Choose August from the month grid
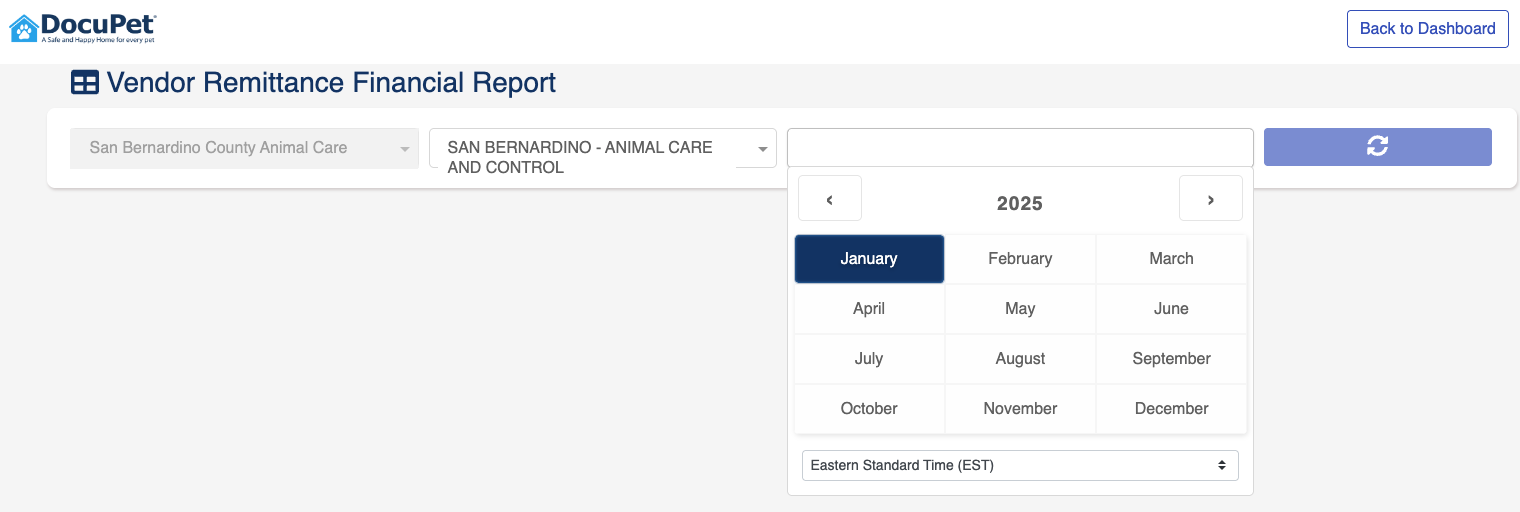The height and width of the screenshot is (512, 1520). 1020,359
